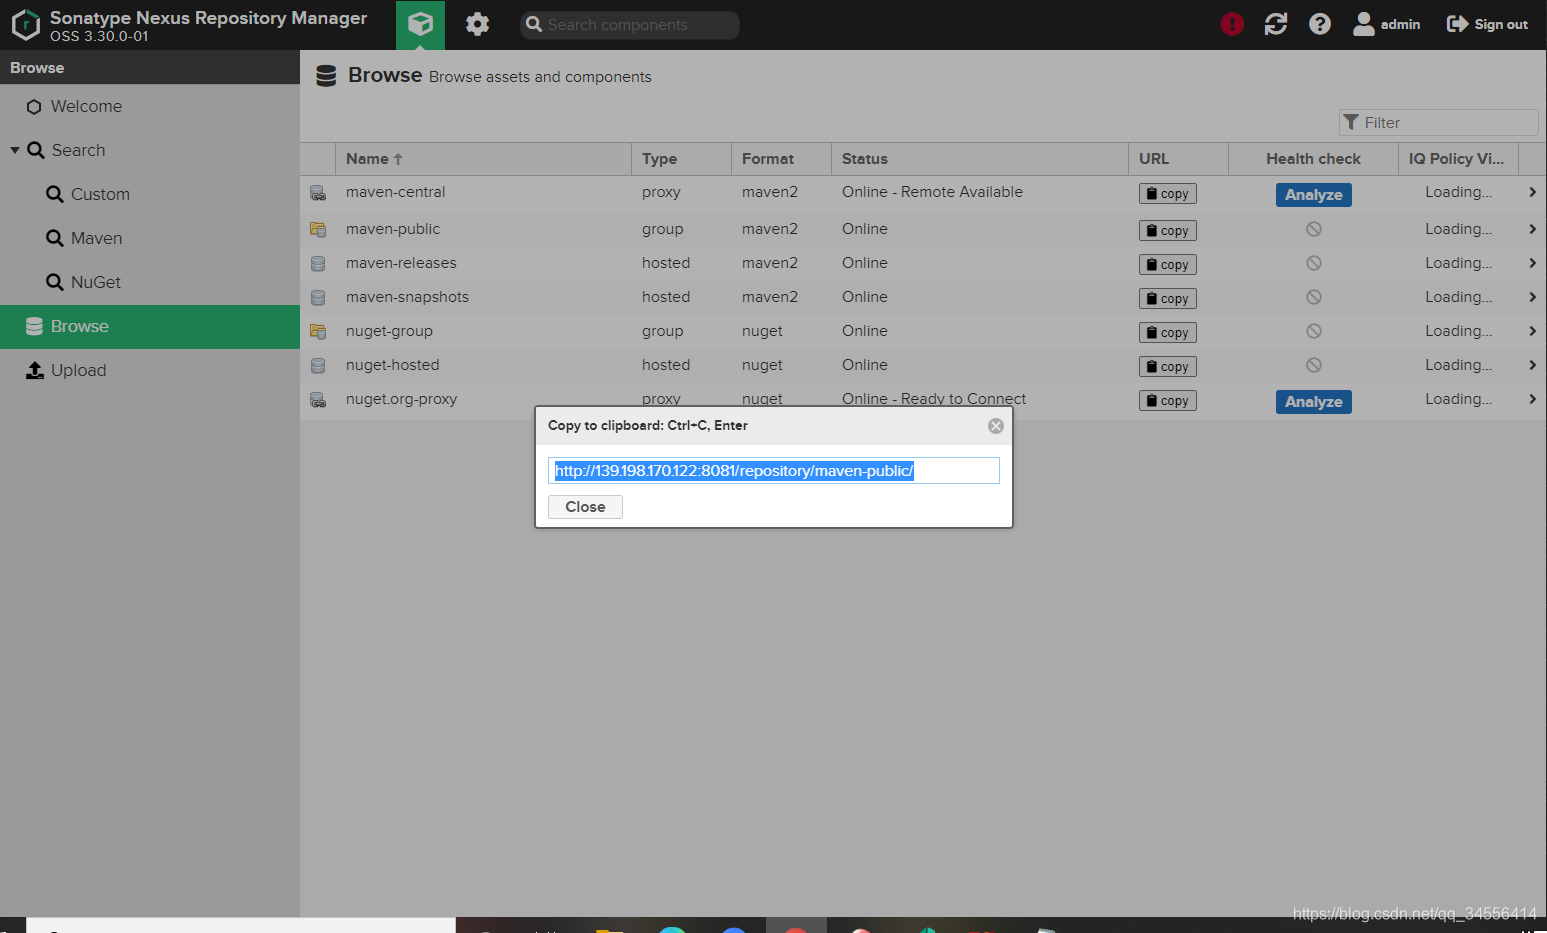Click nuget.org-proxy repository icon

[x=318, y=400]
